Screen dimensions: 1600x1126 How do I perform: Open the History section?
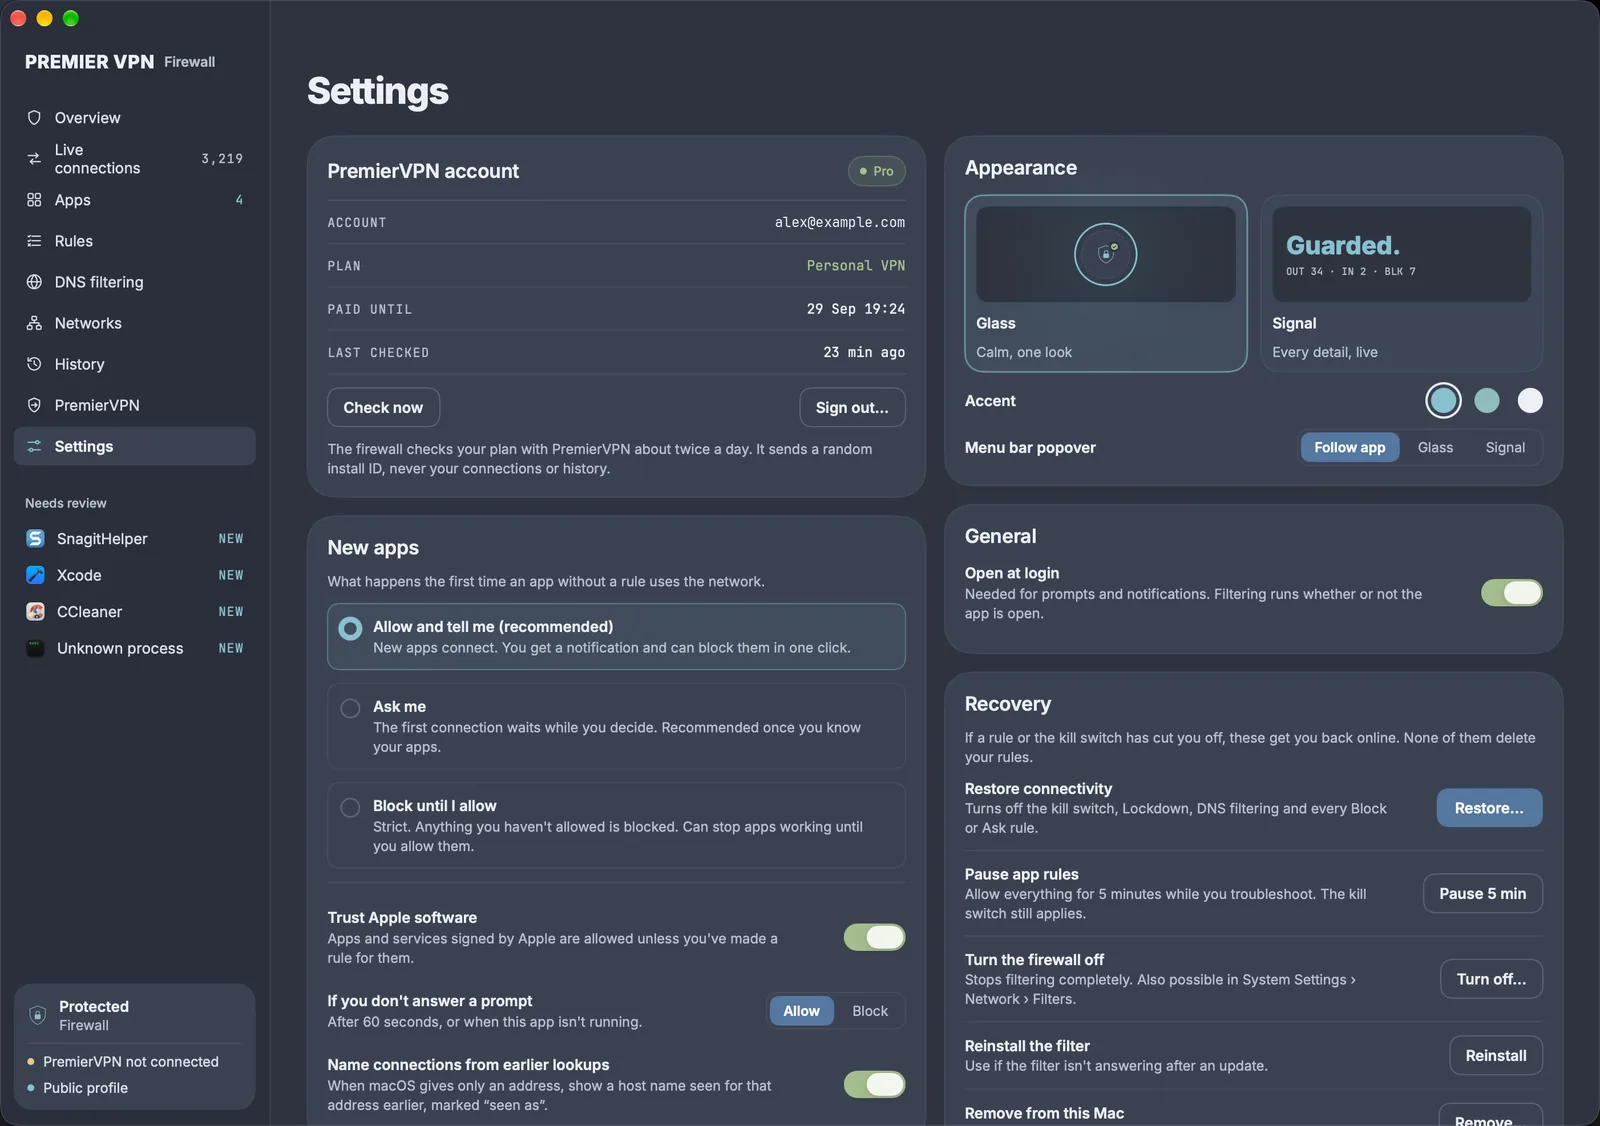(x=135, y=364)
